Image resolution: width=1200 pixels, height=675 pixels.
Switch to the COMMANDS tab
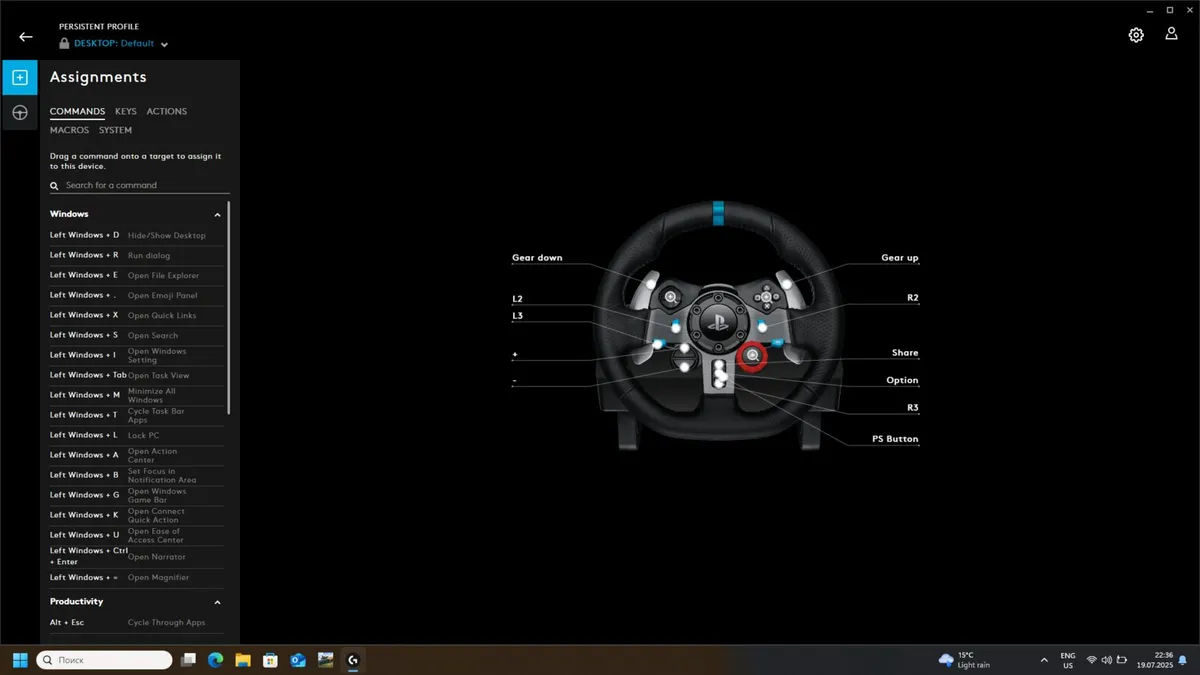tap(77, 112)
